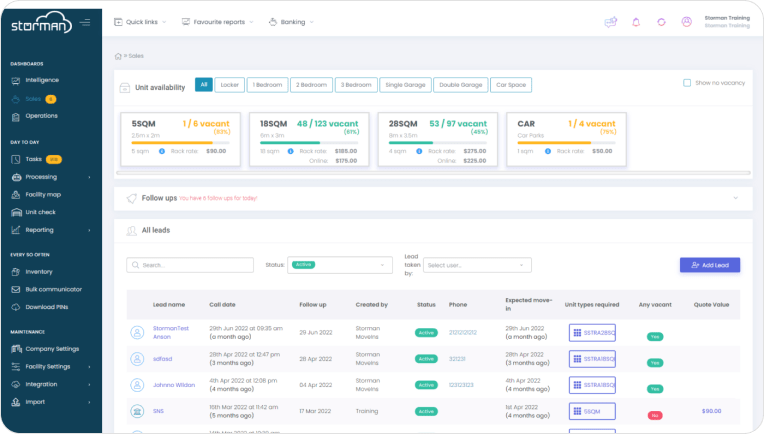Click the home icon in breadcrumb
764x434 pixels.
(x=119, y=57)
